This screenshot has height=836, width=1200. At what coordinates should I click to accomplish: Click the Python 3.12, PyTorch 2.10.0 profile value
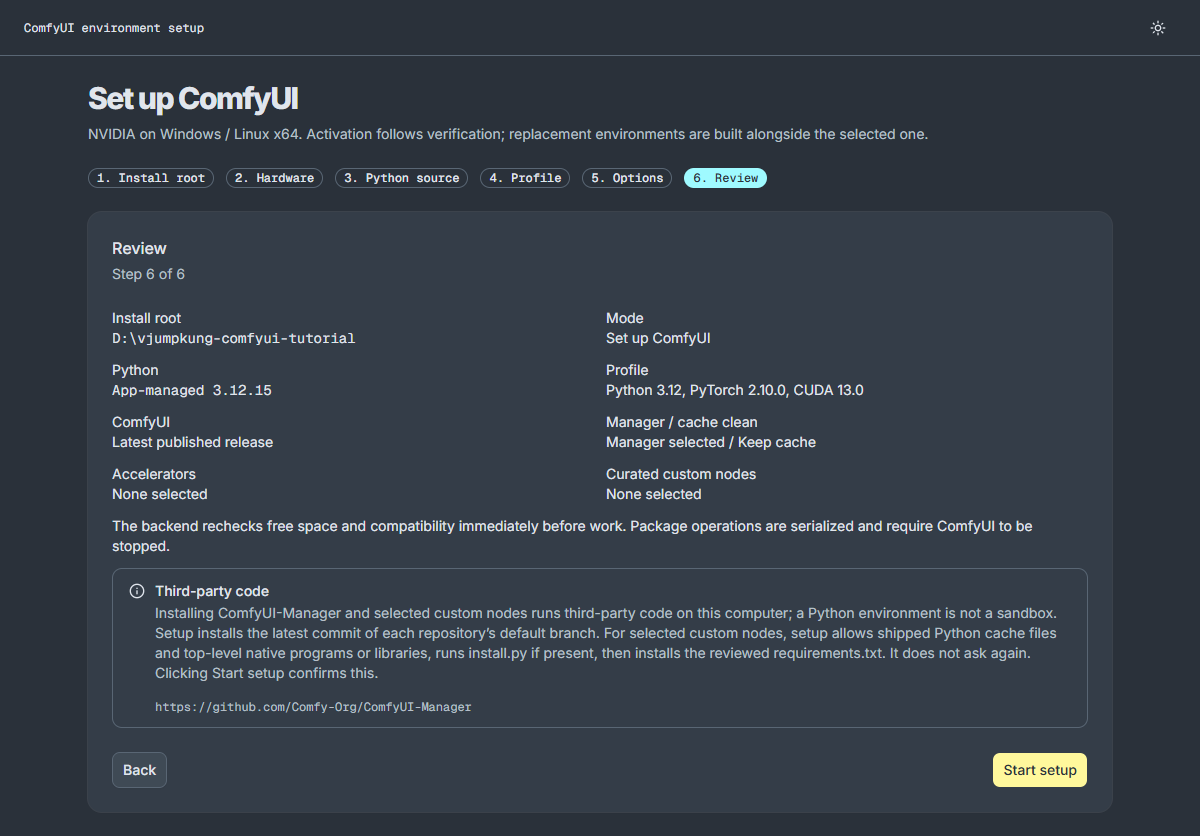coord(735,390)
